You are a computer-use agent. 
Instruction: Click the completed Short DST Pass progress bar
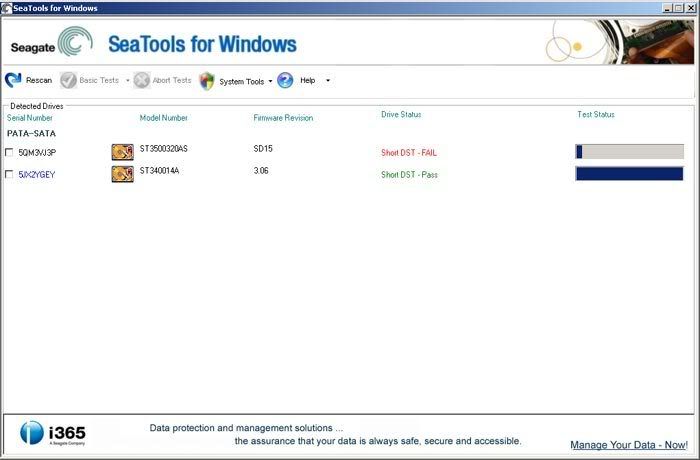tap(629, 174)
